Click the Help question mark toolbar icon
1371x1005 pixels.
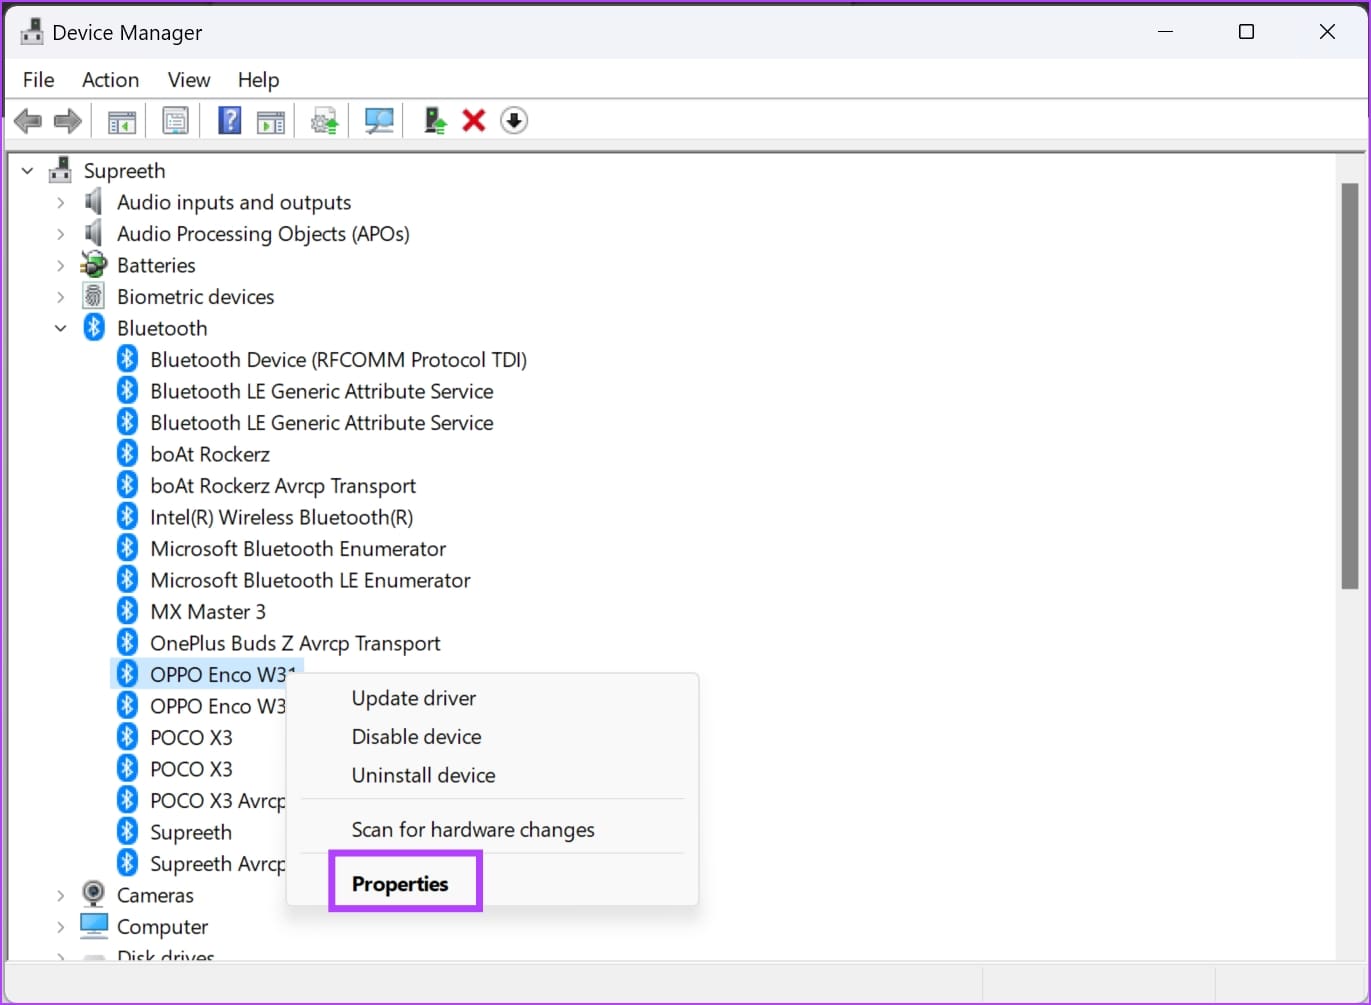coord(229,121)
